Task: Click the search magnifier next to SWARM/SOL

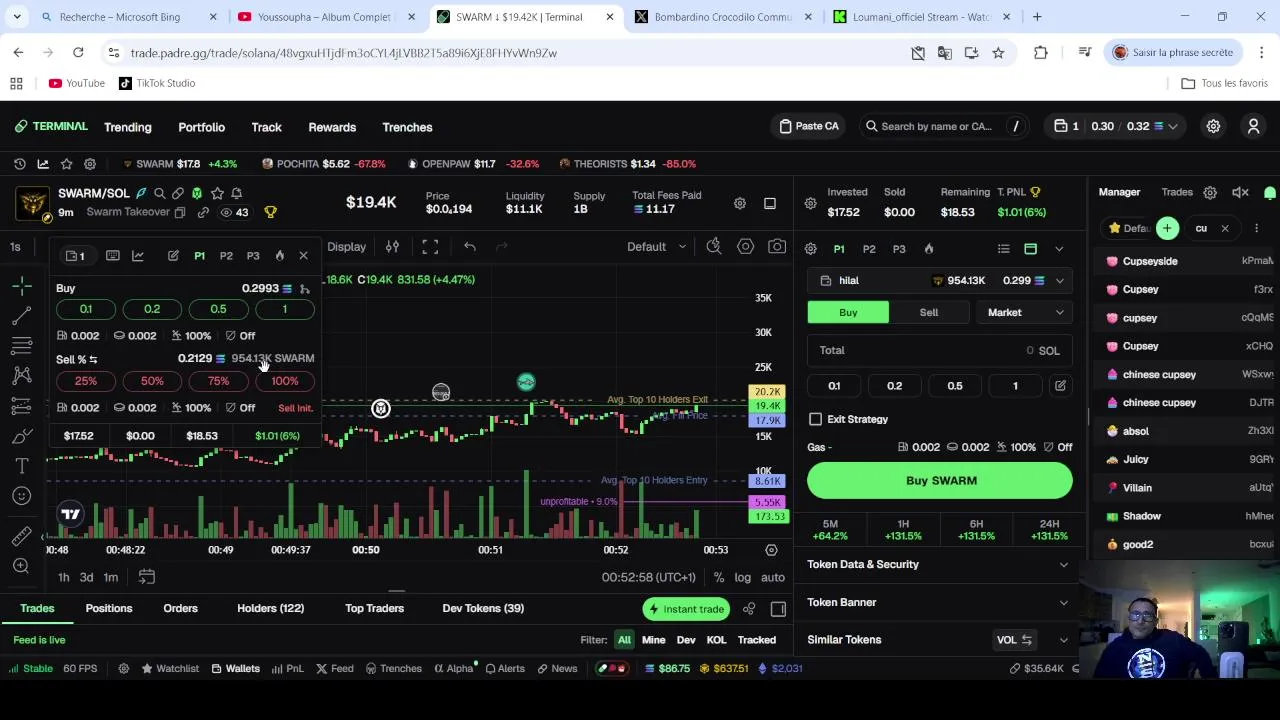Action: click(159, 193)
